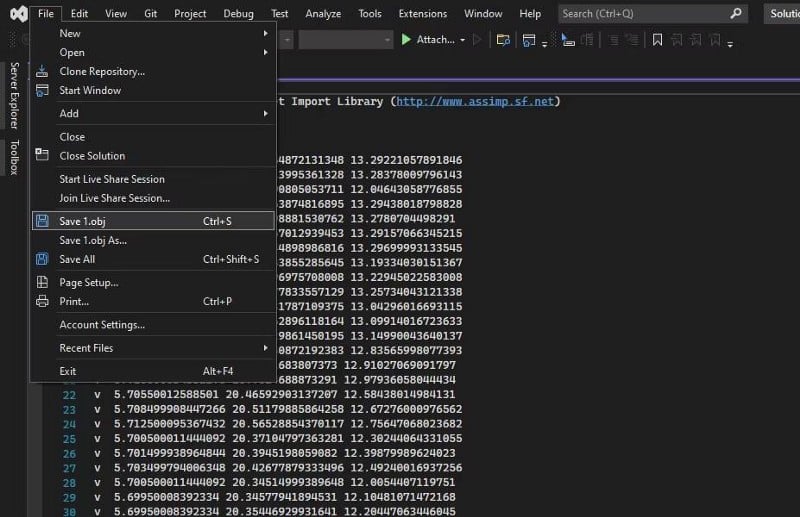The image size is (800, 517).
Task: Open the Debug menu
Action: pos(238,14)
